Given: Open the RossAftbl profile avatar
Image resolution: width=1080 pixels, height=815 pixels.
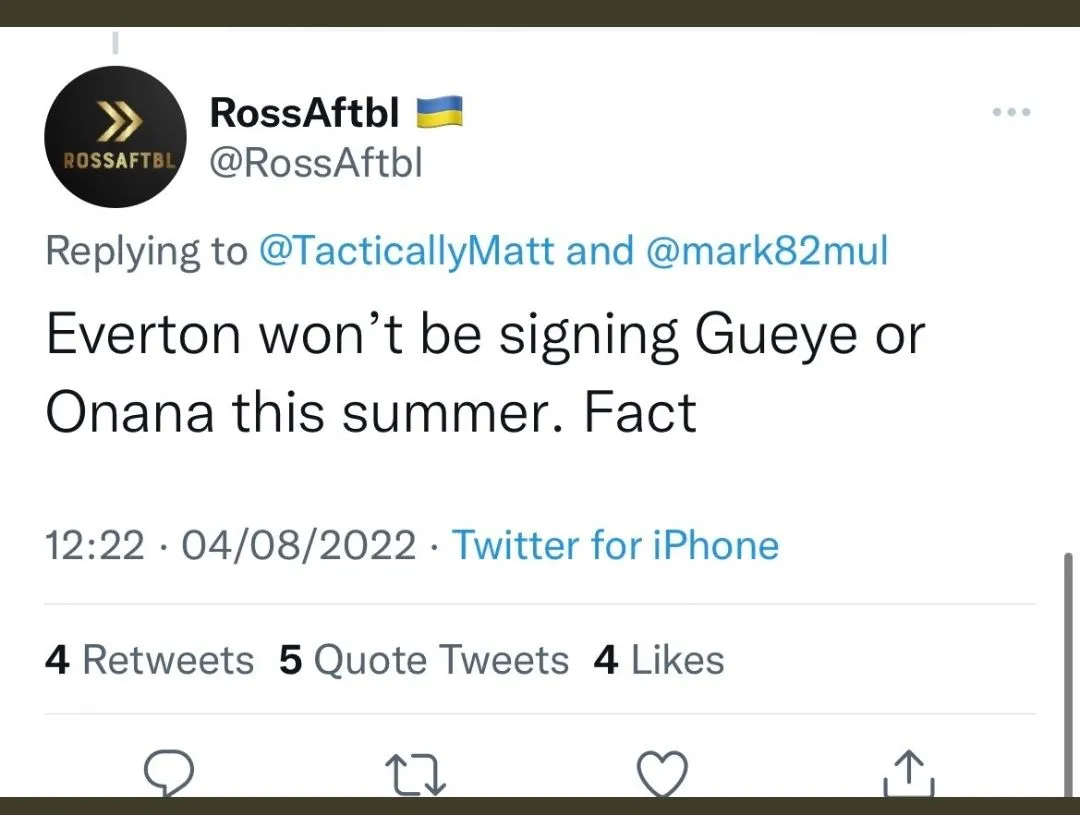Looking at the screenshot, I should 116,137.
